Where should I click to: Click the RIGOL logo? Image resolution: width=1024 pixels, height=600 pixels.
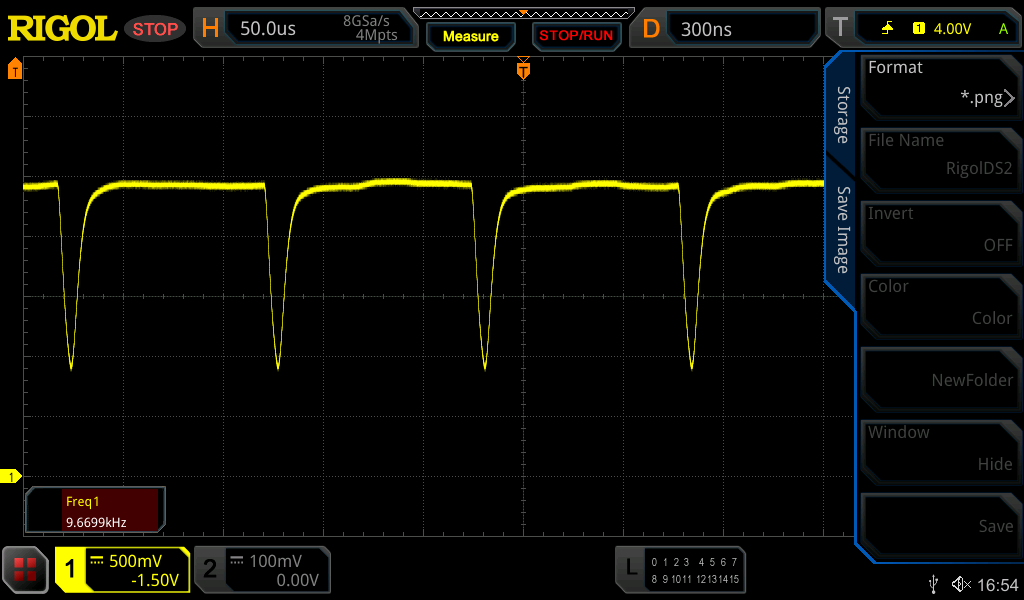[62, 29]
